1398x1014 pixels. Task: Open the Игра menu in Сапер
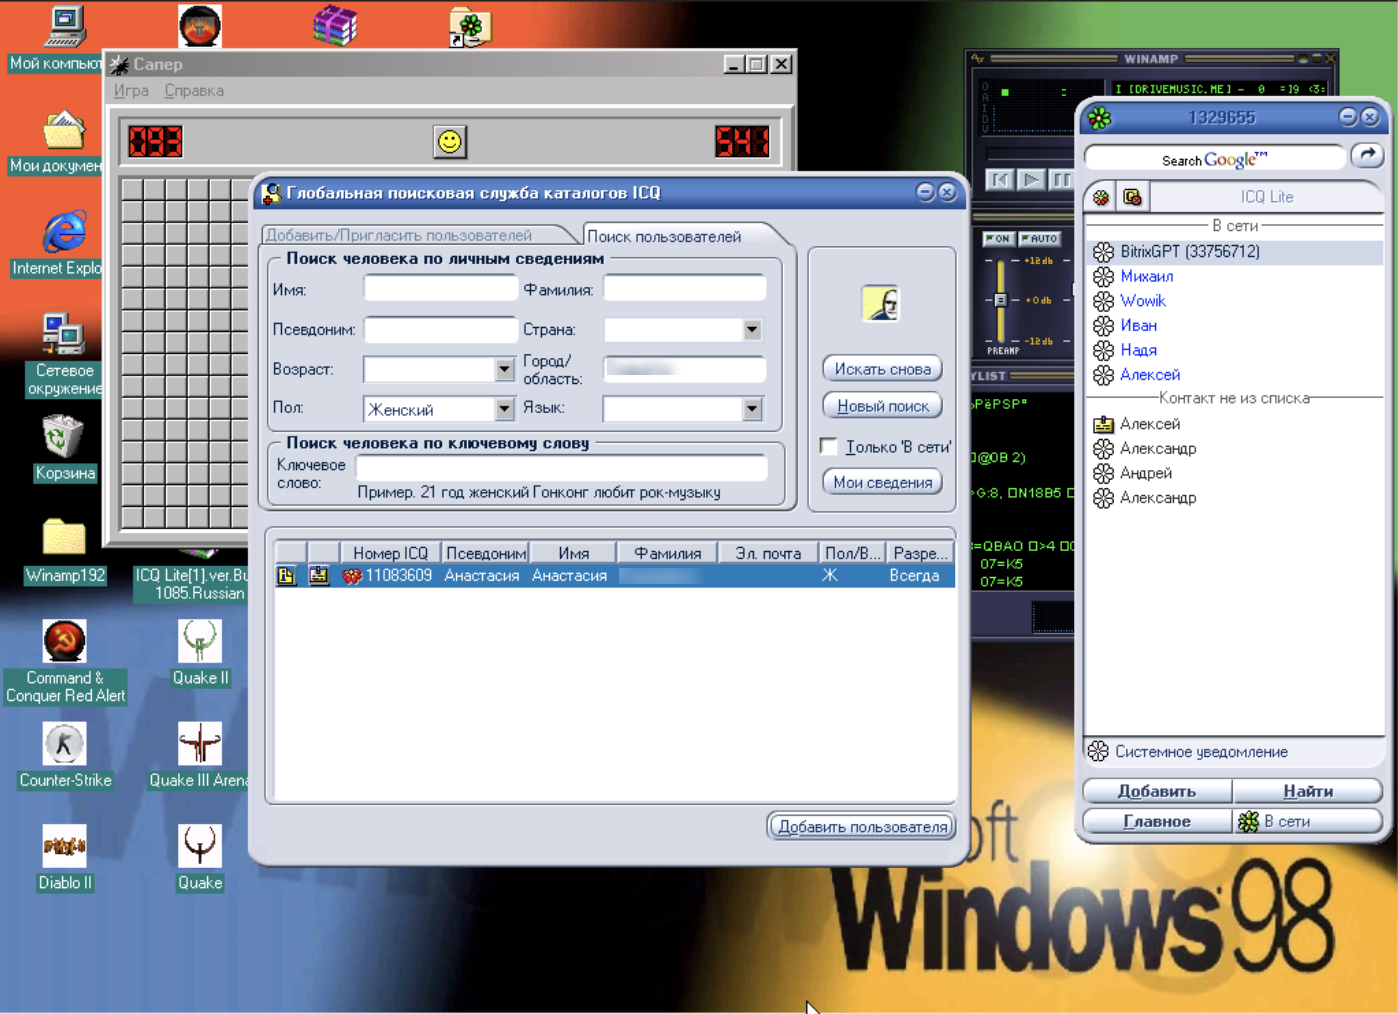131,90
